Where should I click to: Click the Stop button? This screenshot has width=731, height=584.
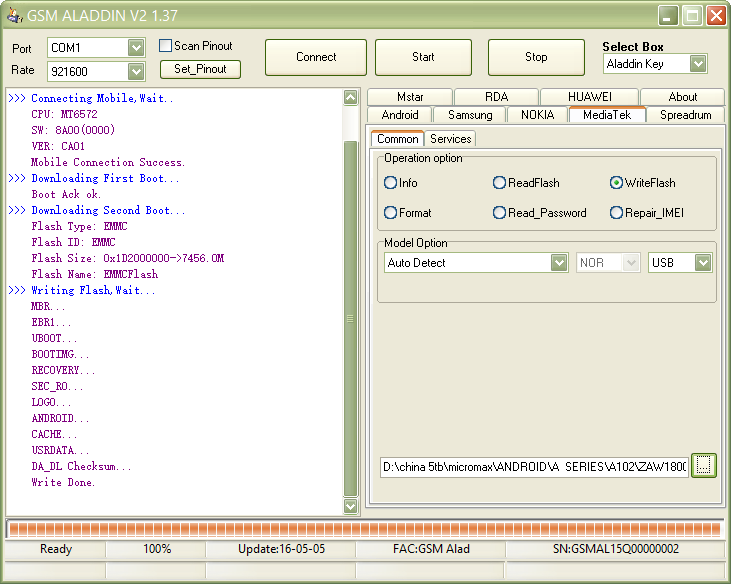(536, 57)
